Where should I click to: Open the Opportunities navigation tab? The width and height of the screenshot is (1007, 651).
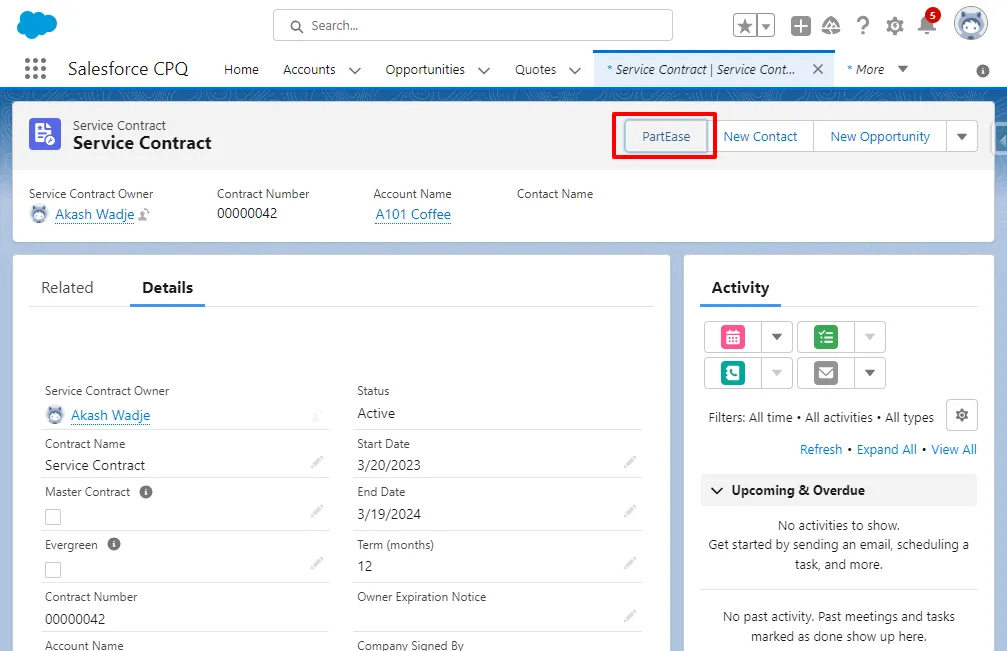coord(425,69)
